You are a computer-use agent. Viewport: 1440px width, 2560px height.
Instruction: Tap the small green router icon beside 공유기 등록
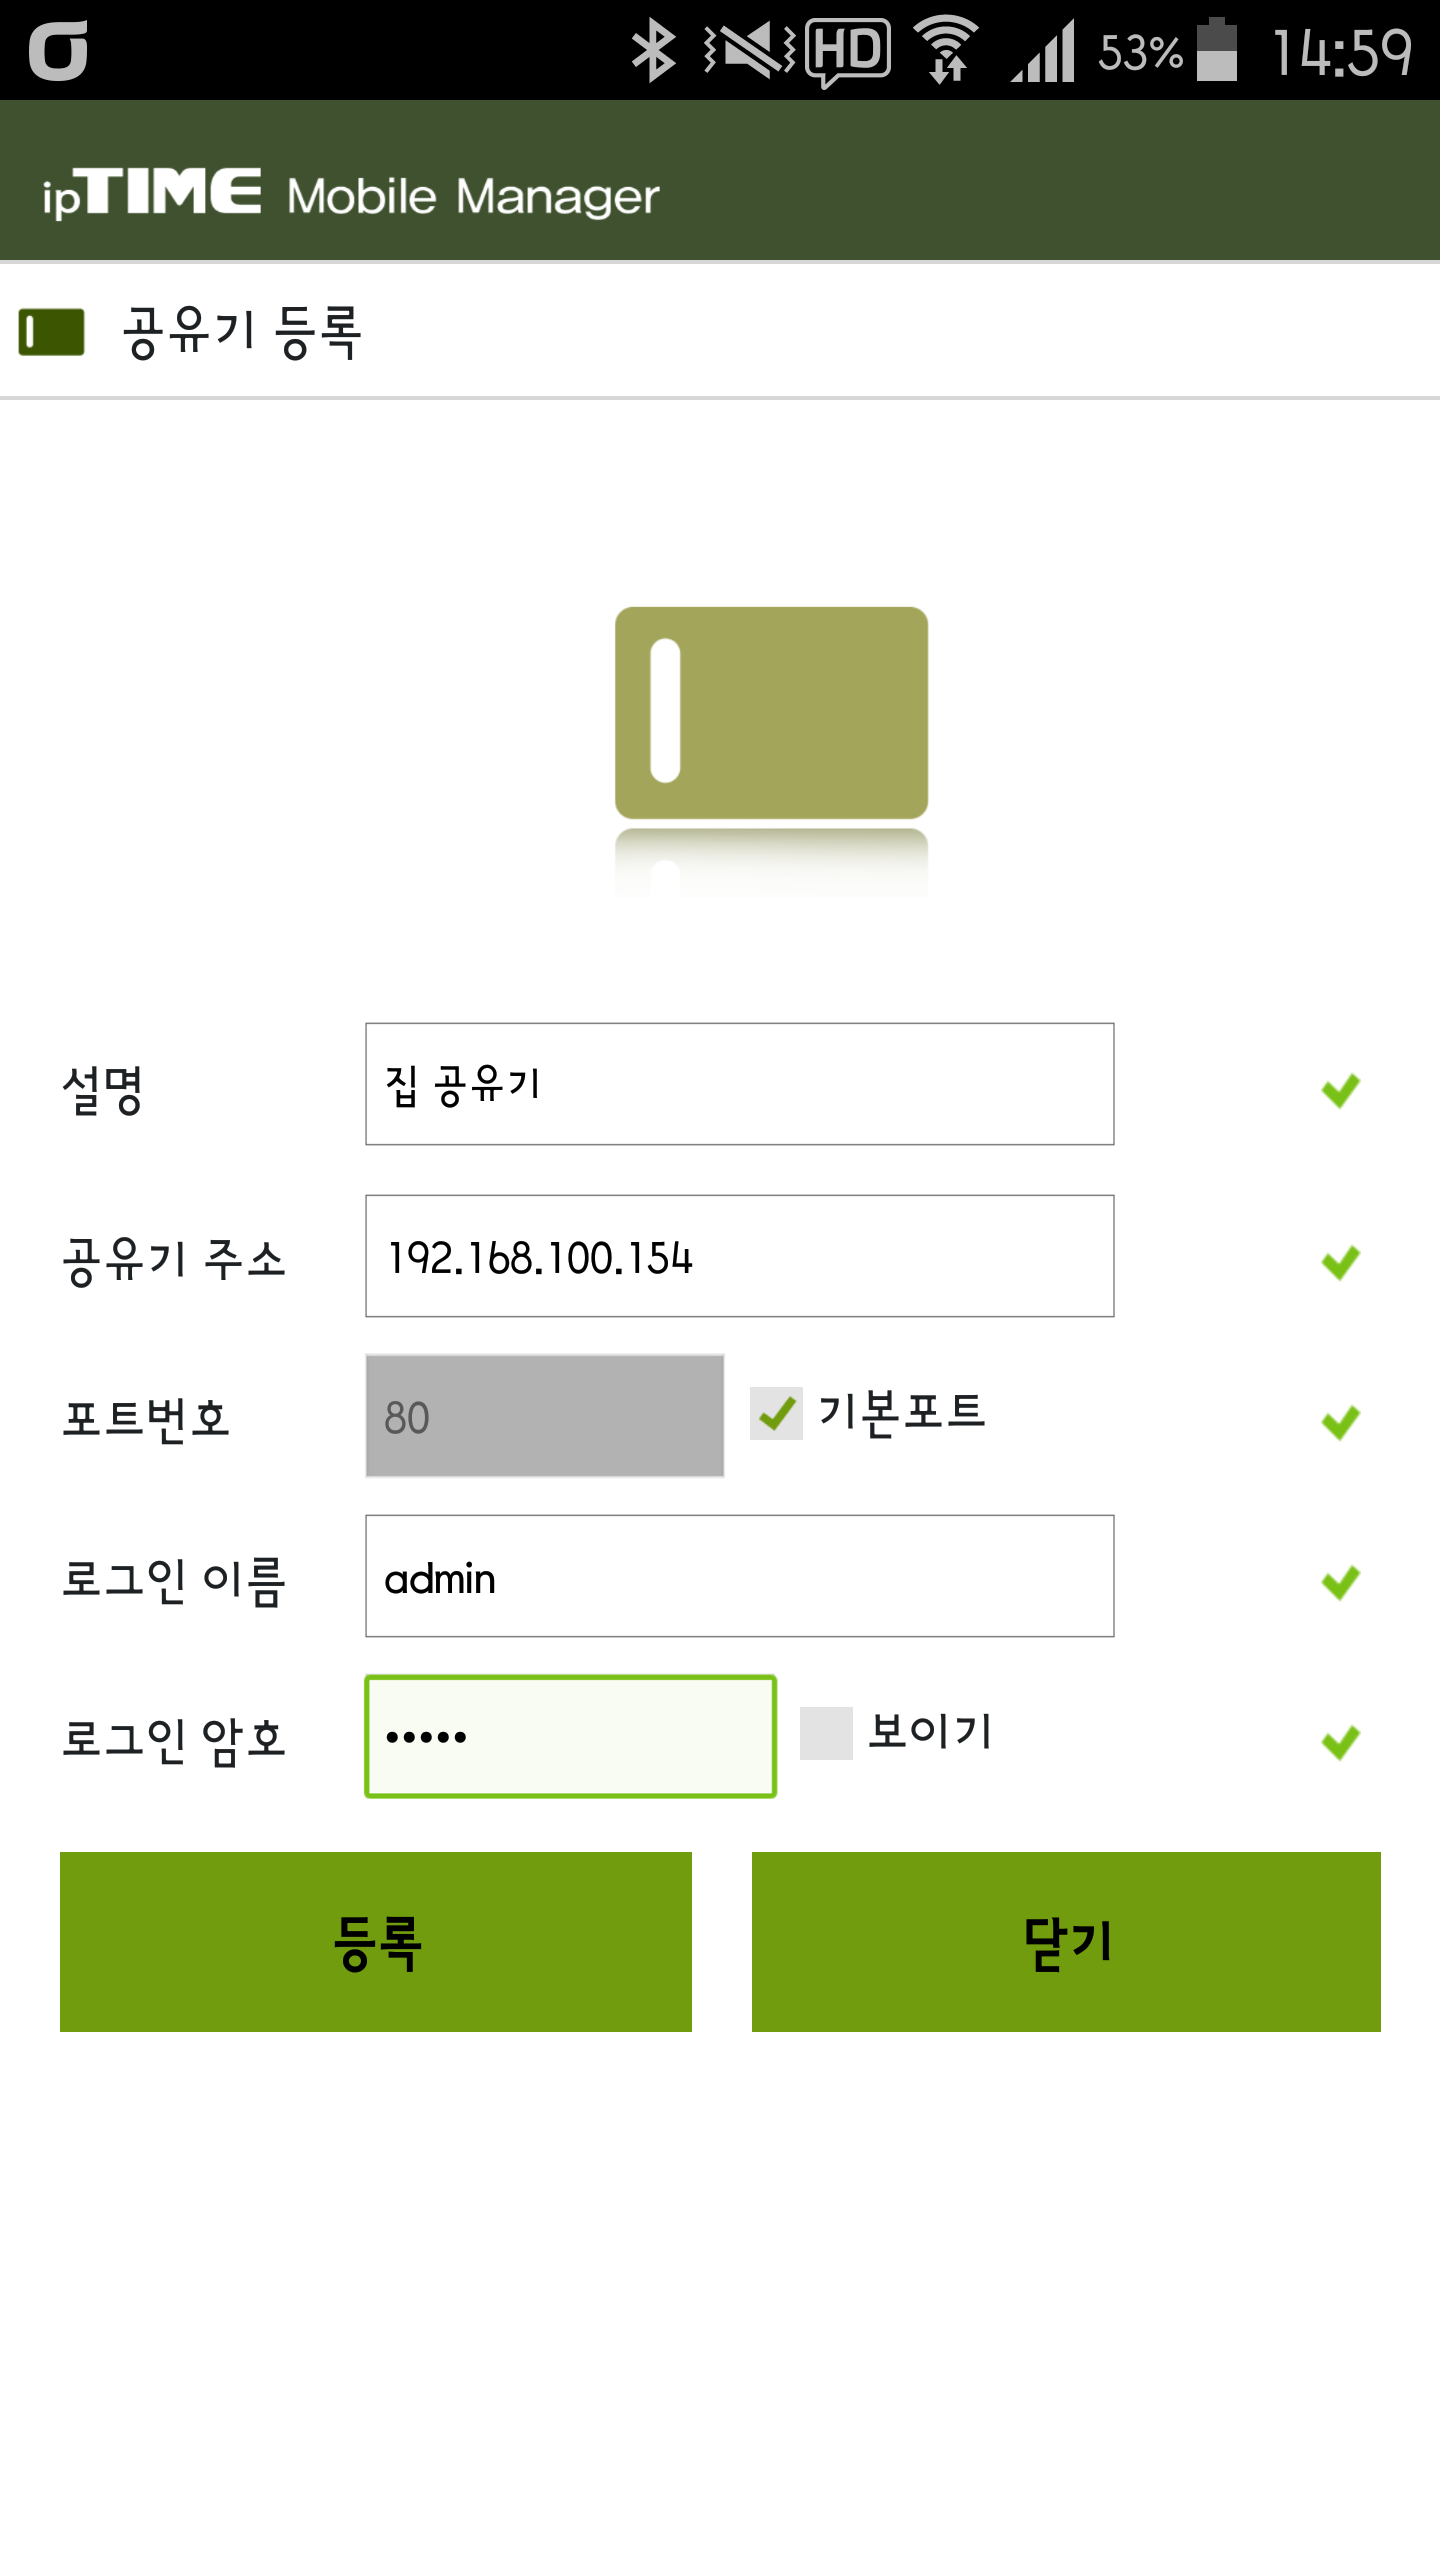coord(52,332)
